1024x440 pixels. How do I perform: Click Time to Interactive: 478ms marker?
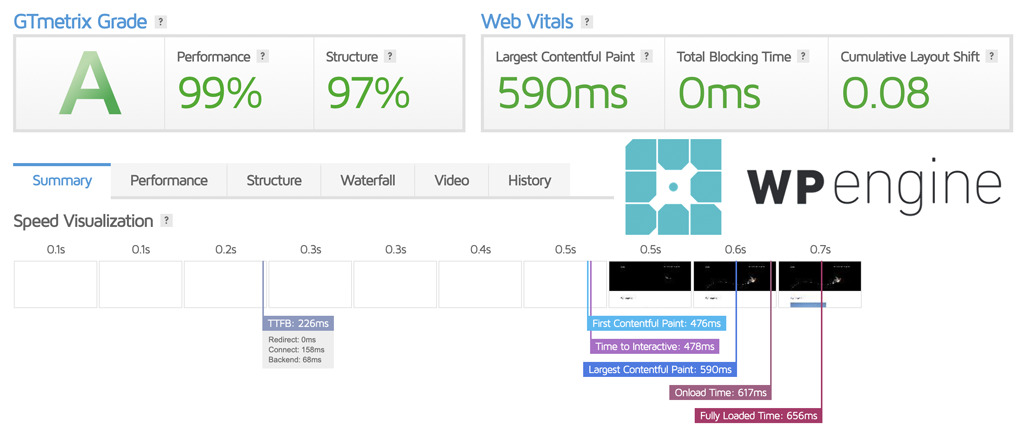click(654, 347)
